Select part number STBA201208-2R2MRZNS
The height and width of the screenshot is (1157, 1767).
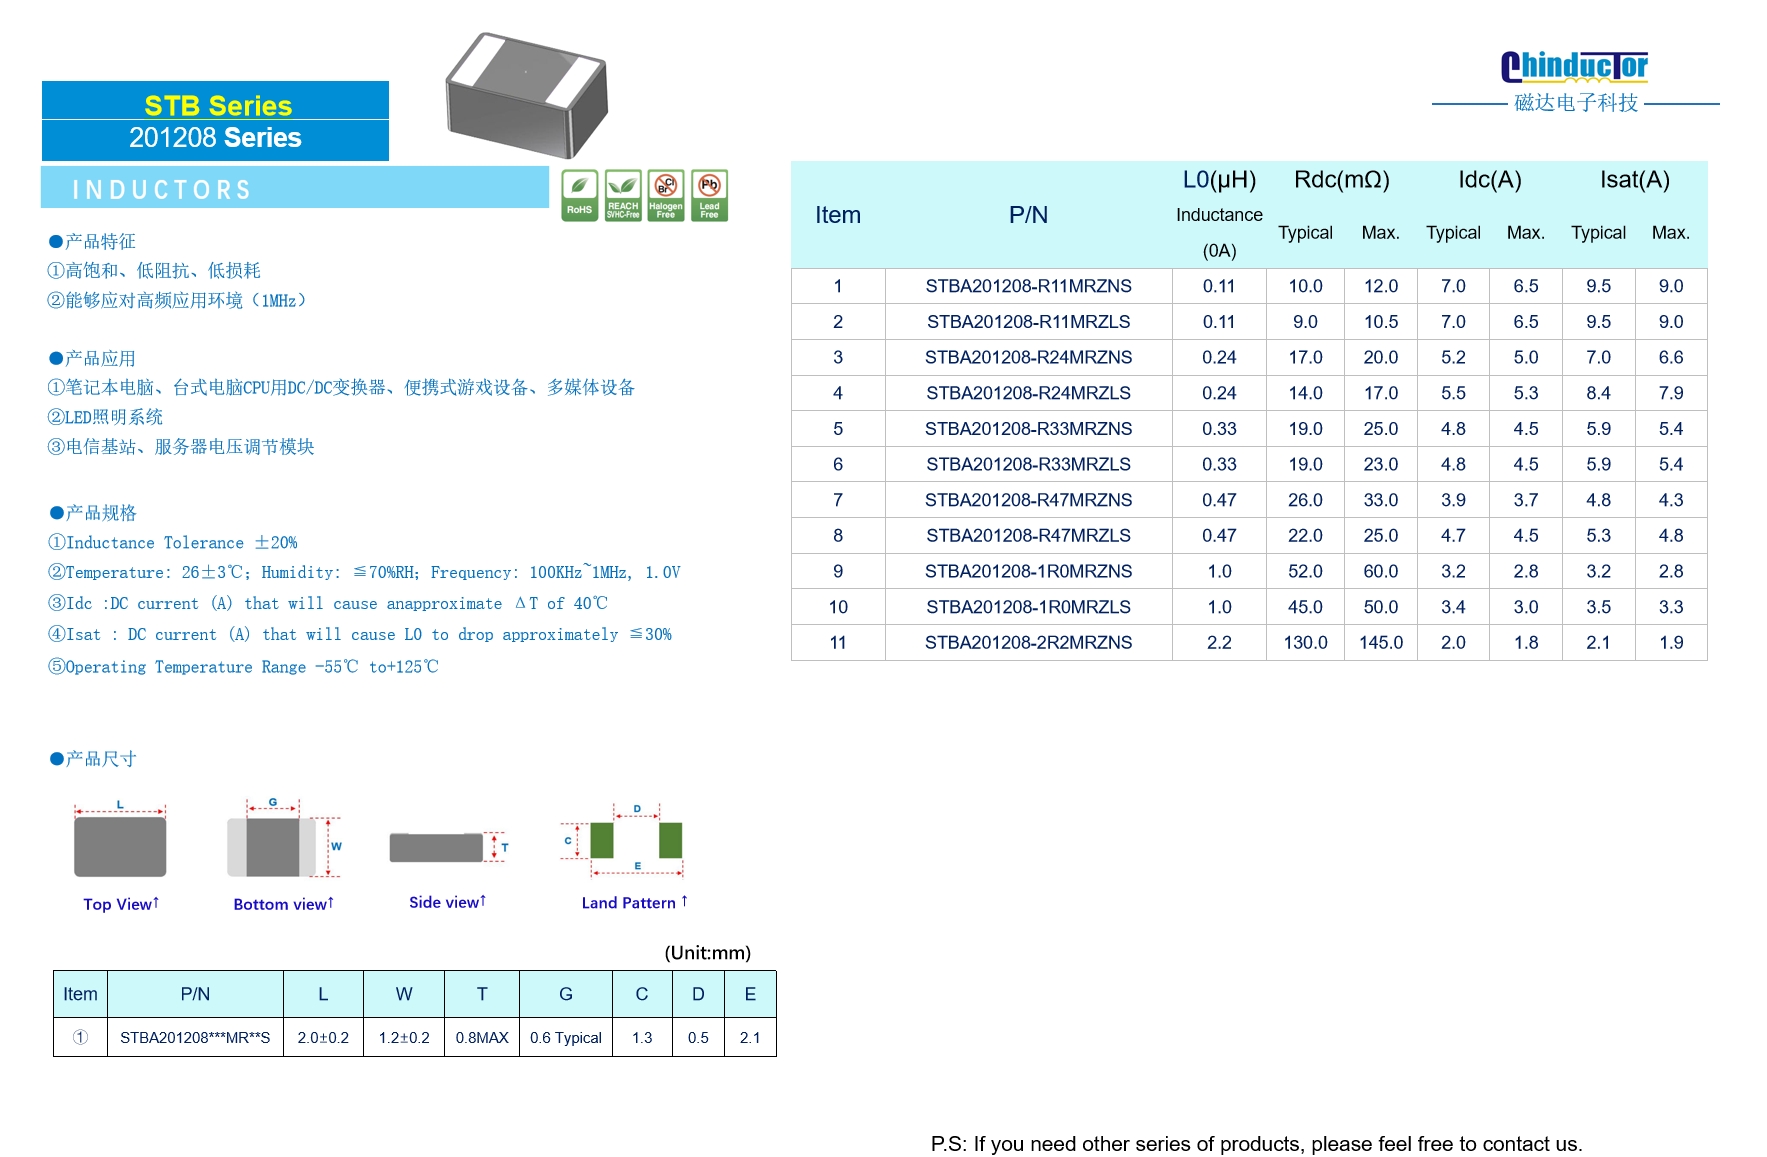click(x=1028, y=643)
